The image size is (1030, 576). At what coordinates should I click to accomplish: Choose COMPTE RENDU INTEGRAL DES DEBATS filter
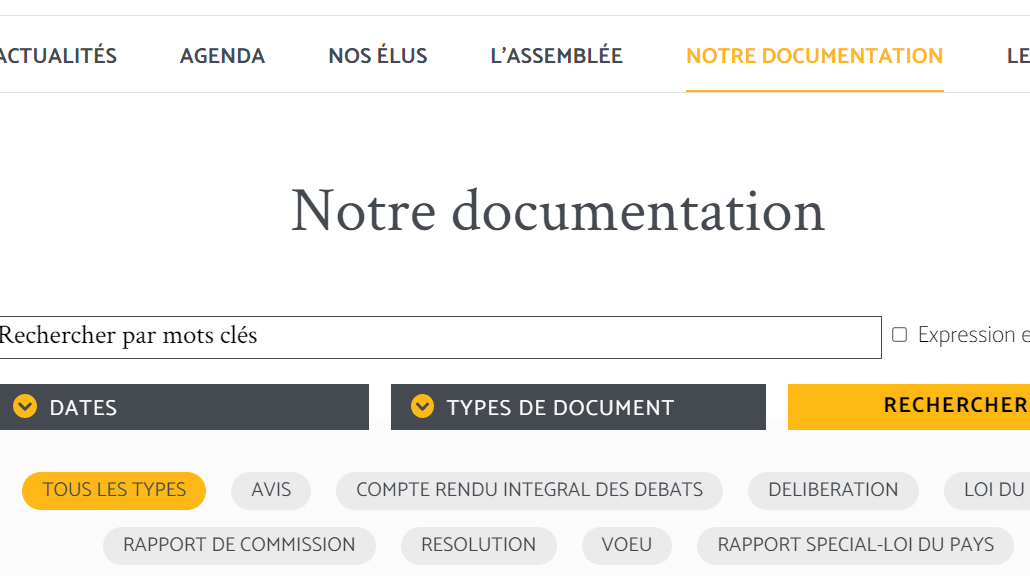(x=529, y=491)
